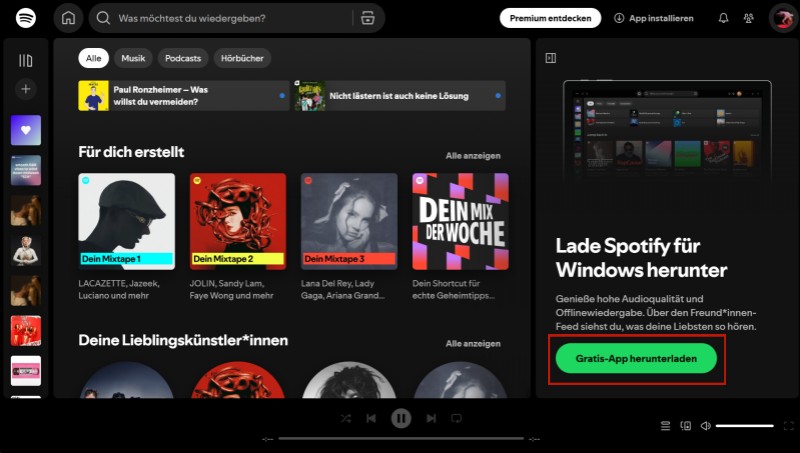
Task: Skip to next track
Action: coord(431,418)
